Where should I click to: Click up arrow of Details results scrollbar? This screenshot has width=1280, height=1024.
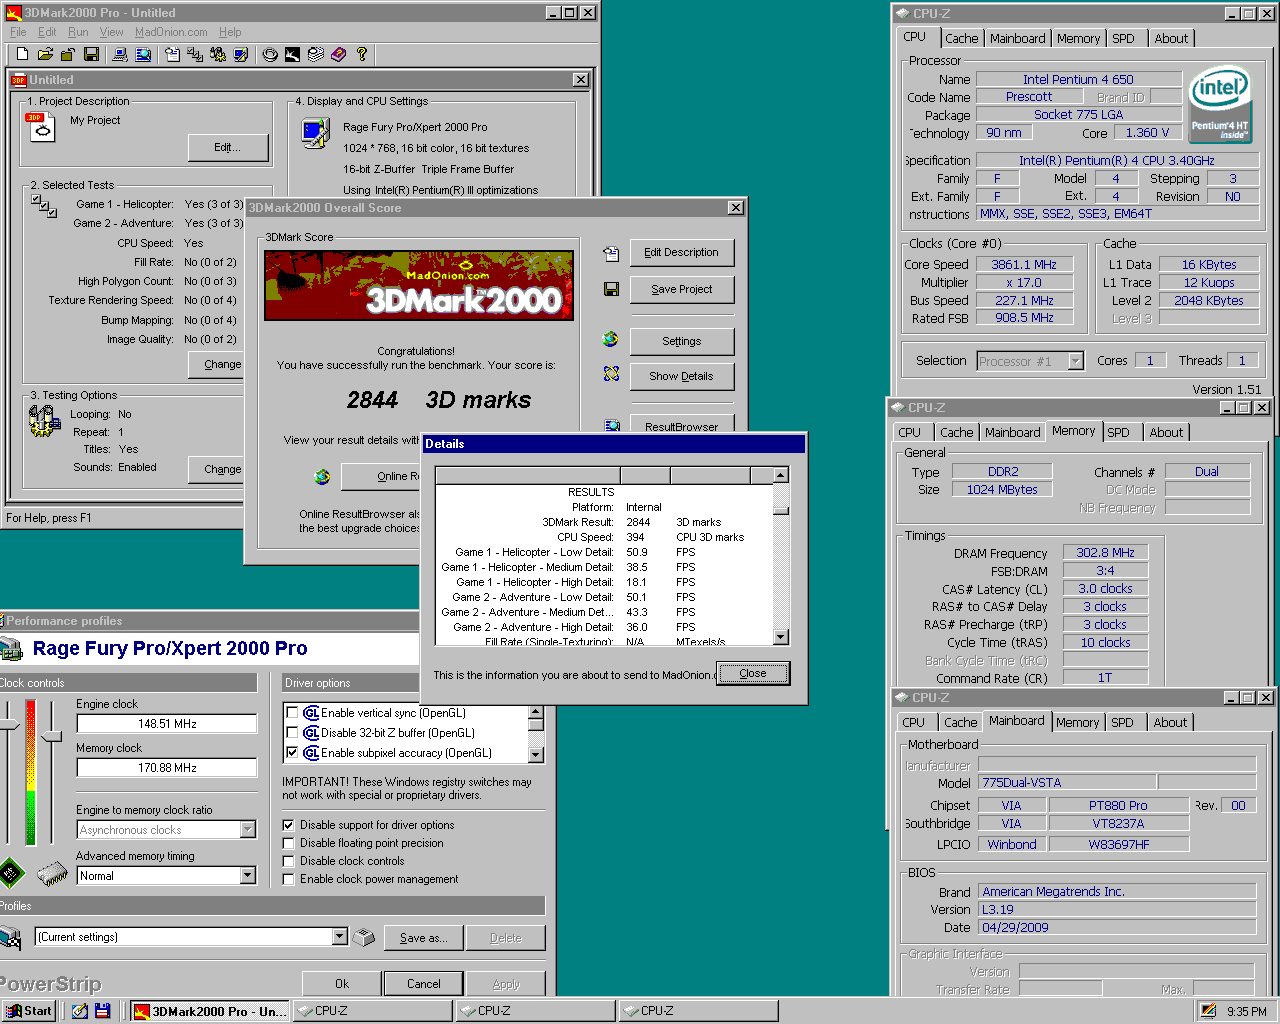click(781, 475)
